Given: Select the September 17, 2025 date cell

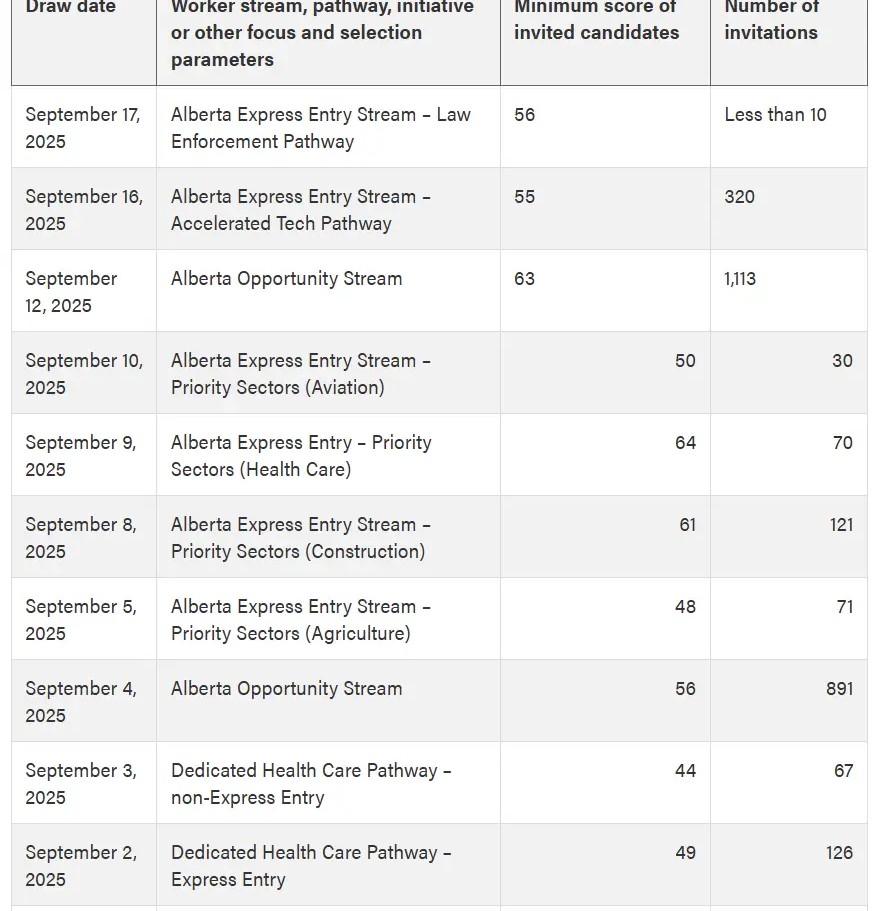Looking at the screenshot, I should 83,128.
